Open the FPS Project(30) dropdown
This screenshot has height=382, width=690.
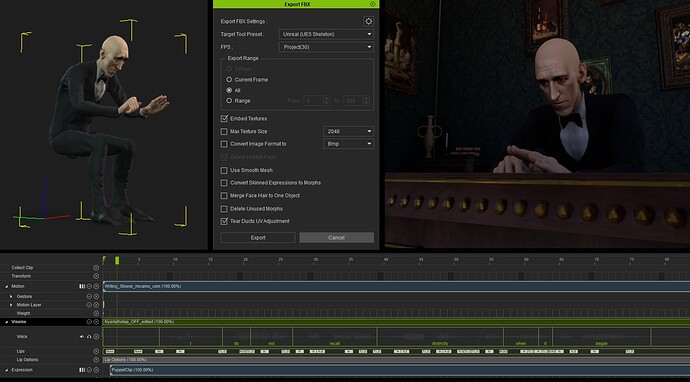(326, 47)
